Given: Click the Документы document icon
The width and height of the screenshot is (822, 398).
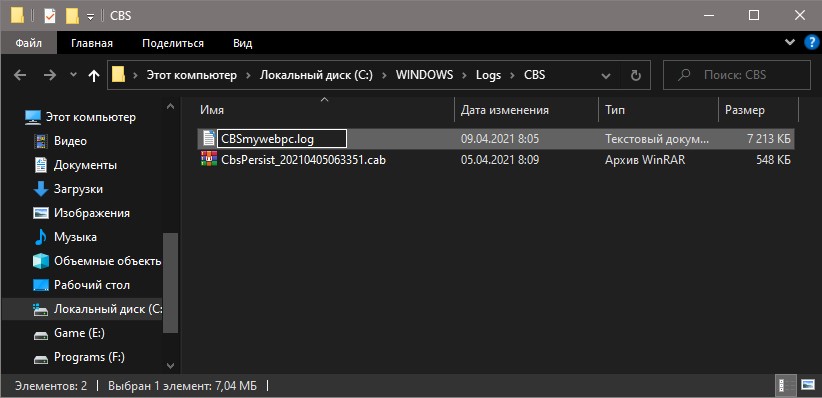Looking at the screenshot, I should tap(40, 165).
